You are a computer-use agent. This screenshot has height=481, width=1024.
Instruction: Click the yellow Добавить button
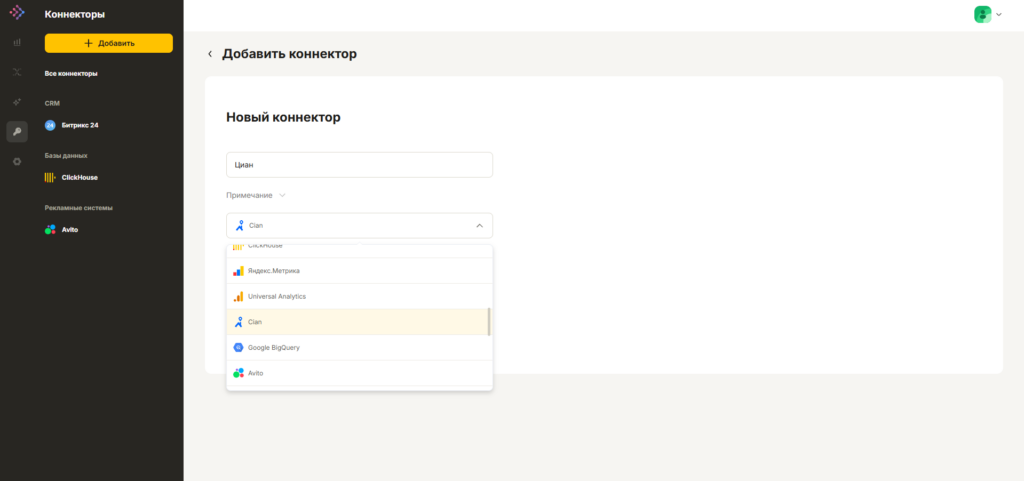(108, 43)
